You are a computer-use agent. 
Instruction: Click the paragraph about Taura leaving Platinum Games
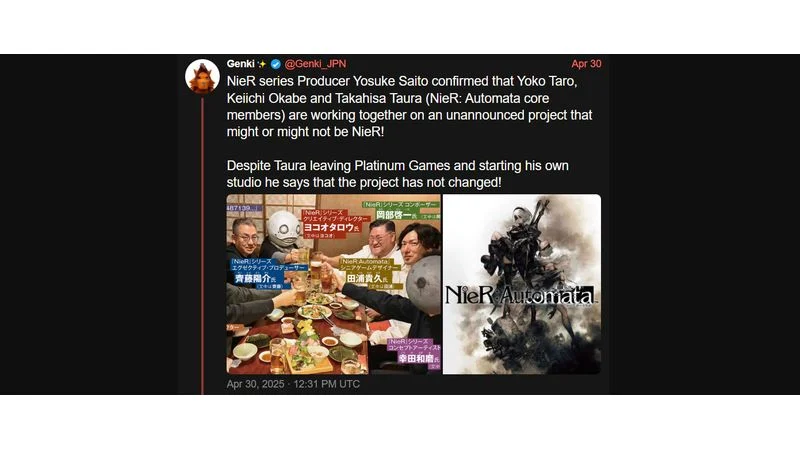397,174
